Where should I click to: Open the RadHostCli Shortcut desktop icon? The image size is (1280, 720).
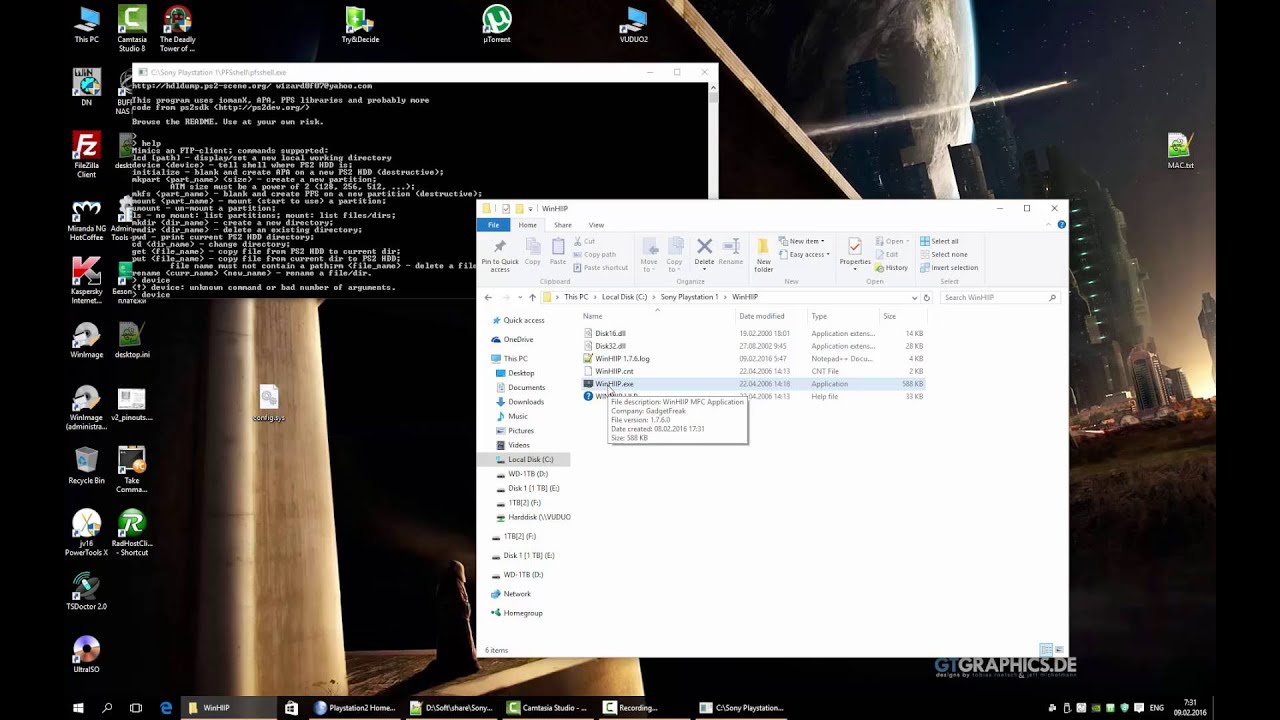click(132, 533)
